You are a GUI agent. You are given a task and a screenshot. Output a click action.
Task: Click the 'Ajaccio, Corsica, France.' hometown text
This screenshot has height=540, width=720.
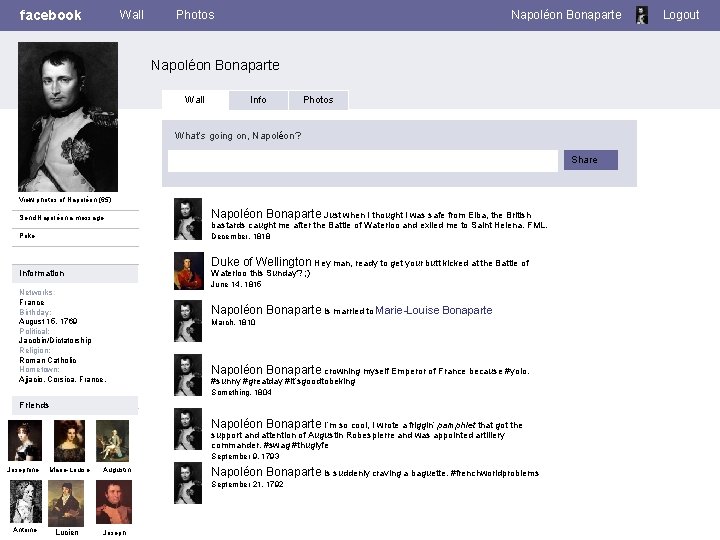pos(62,379)
